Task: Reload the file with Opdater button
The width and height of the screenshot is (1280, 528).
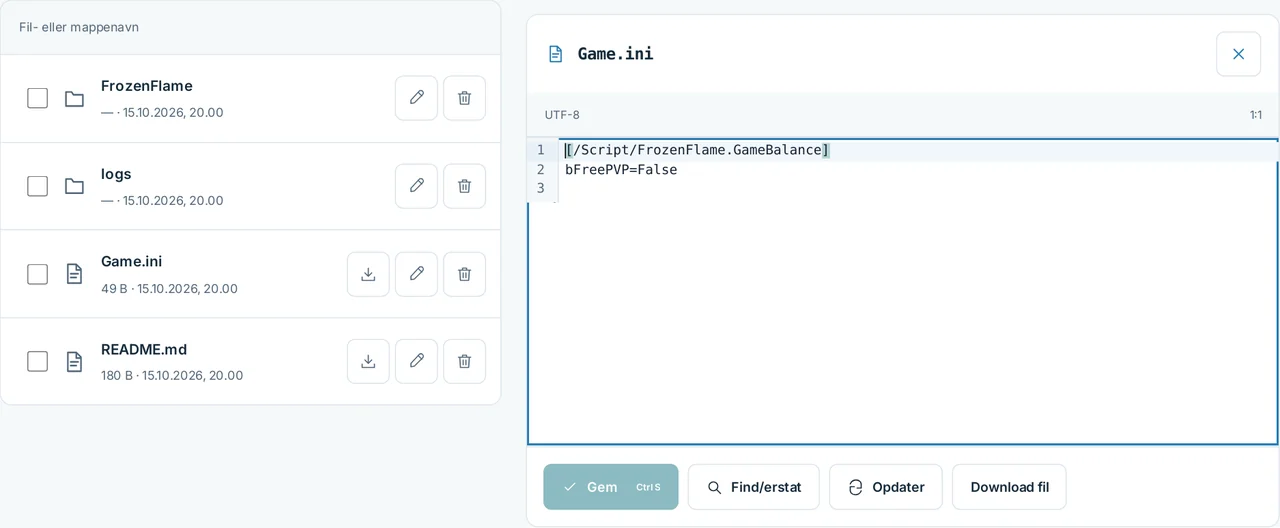Action: [886, 487]
